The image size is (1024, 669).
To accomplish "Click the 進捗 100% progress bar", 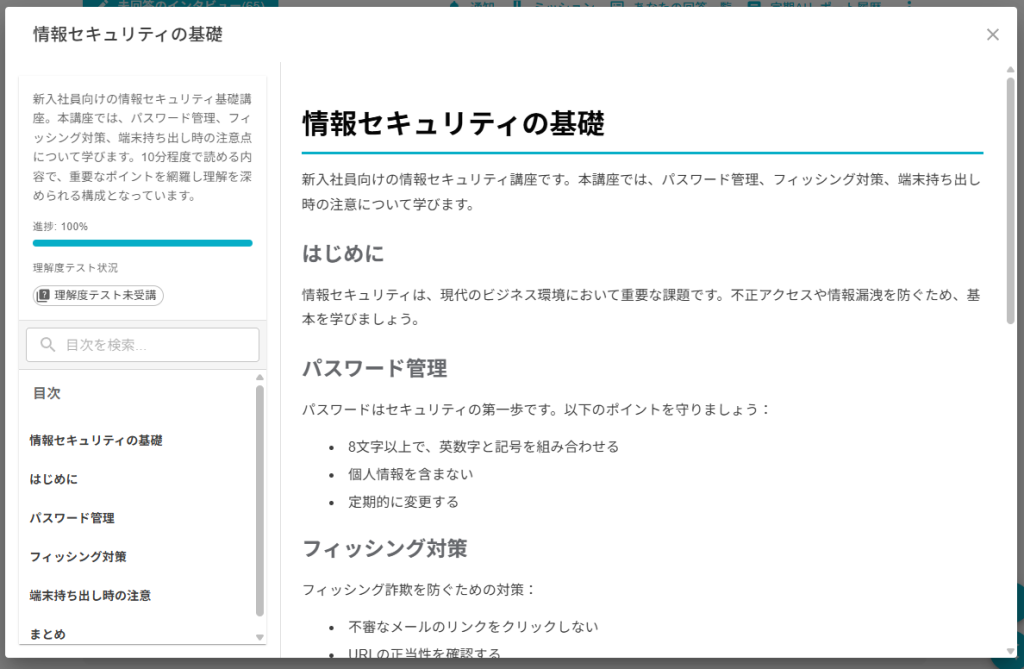I will tap(142, 243).
